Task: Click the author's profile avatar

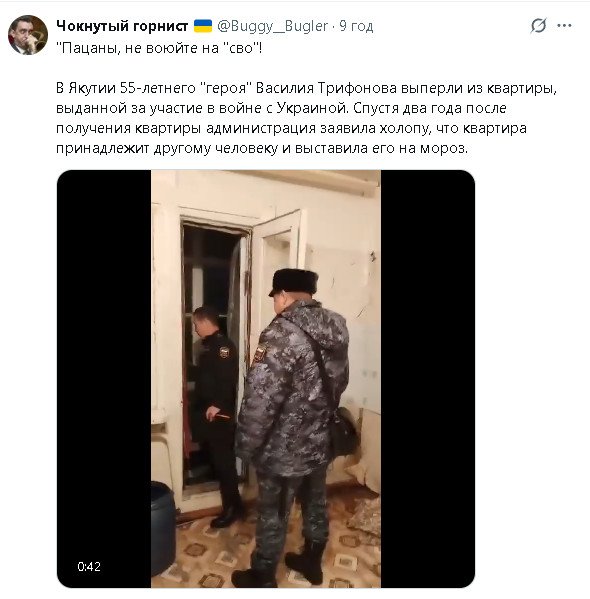Action: pos(28,35)
